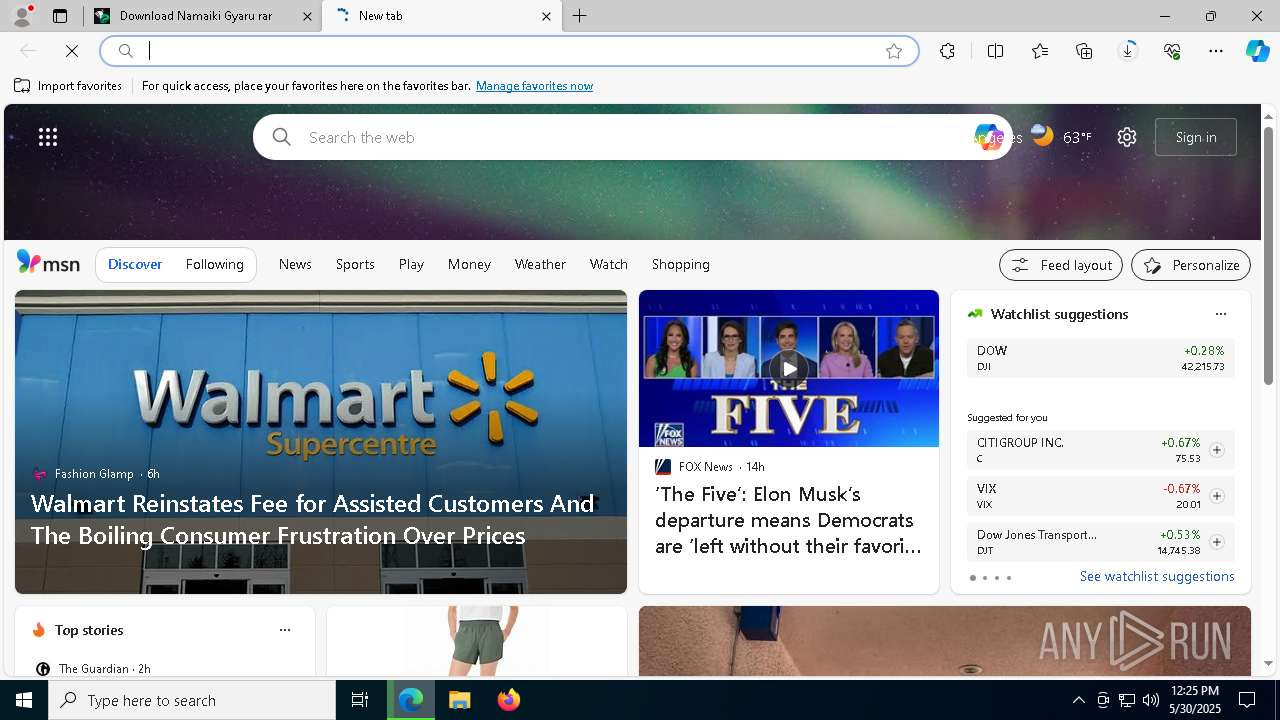Open the green shorts product thumbnail

tap(477, 641)
